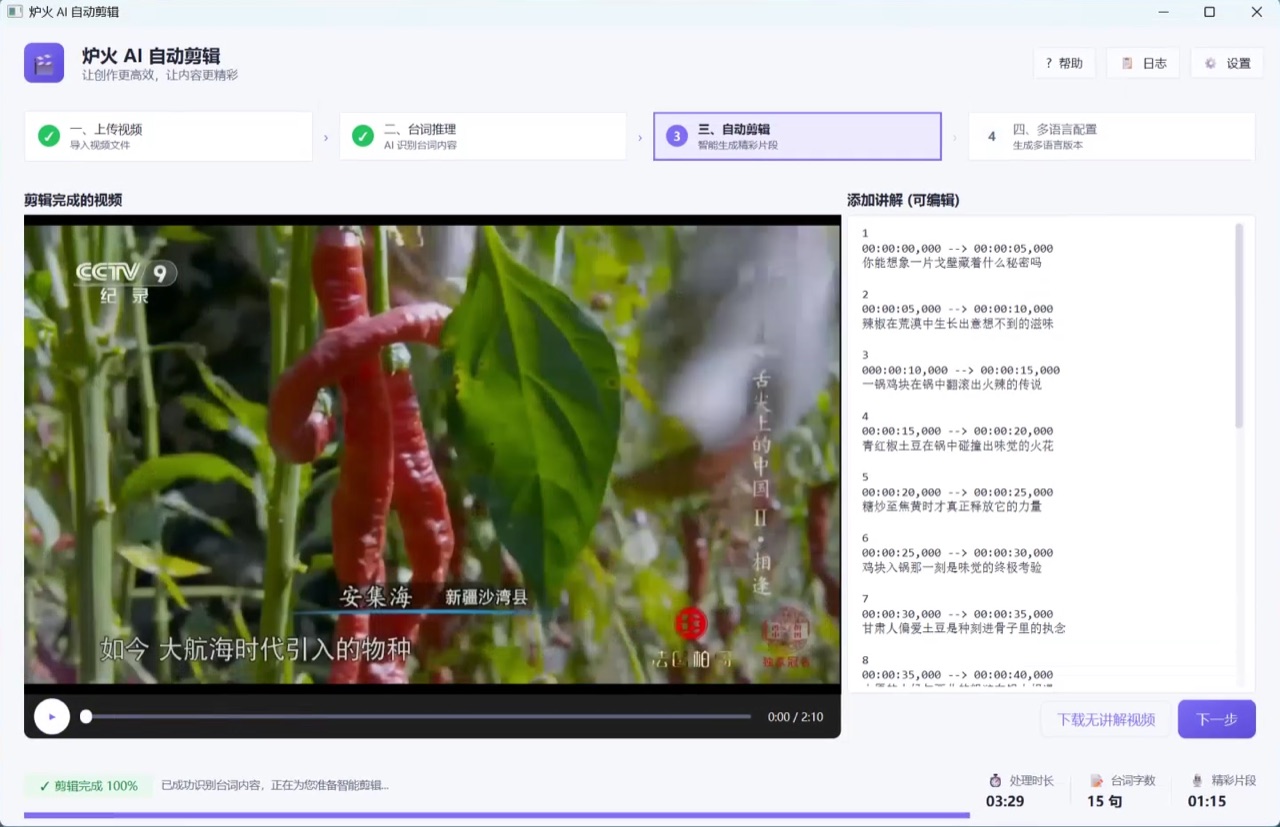1280x827 pixels.
Task: Open the 帮助 help button
Action: pos(1064,63)
